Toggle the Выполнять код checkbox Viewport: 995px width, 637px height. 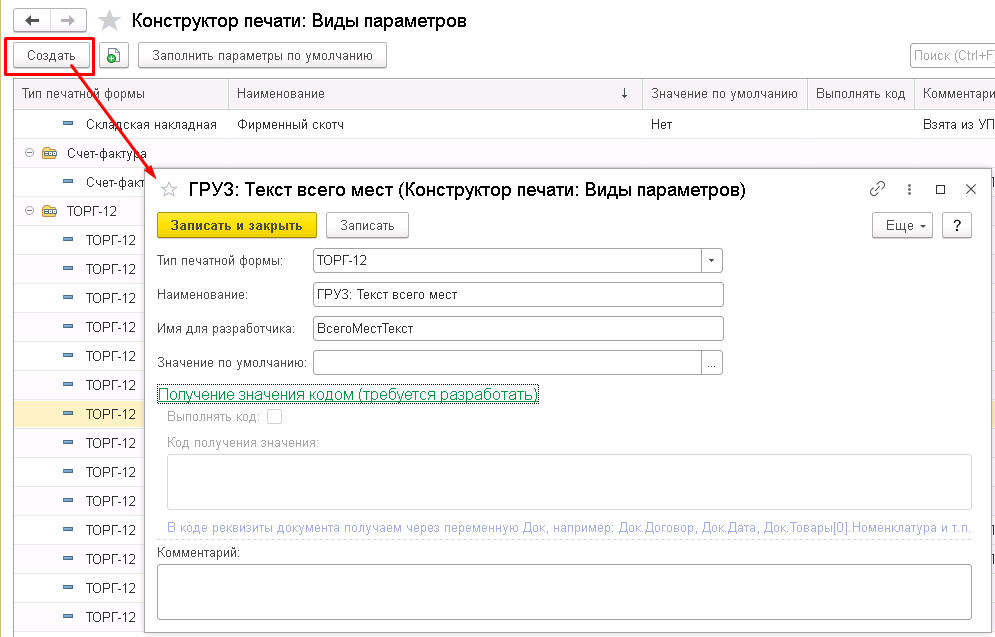pyautogui.click(x=275, y=417)
